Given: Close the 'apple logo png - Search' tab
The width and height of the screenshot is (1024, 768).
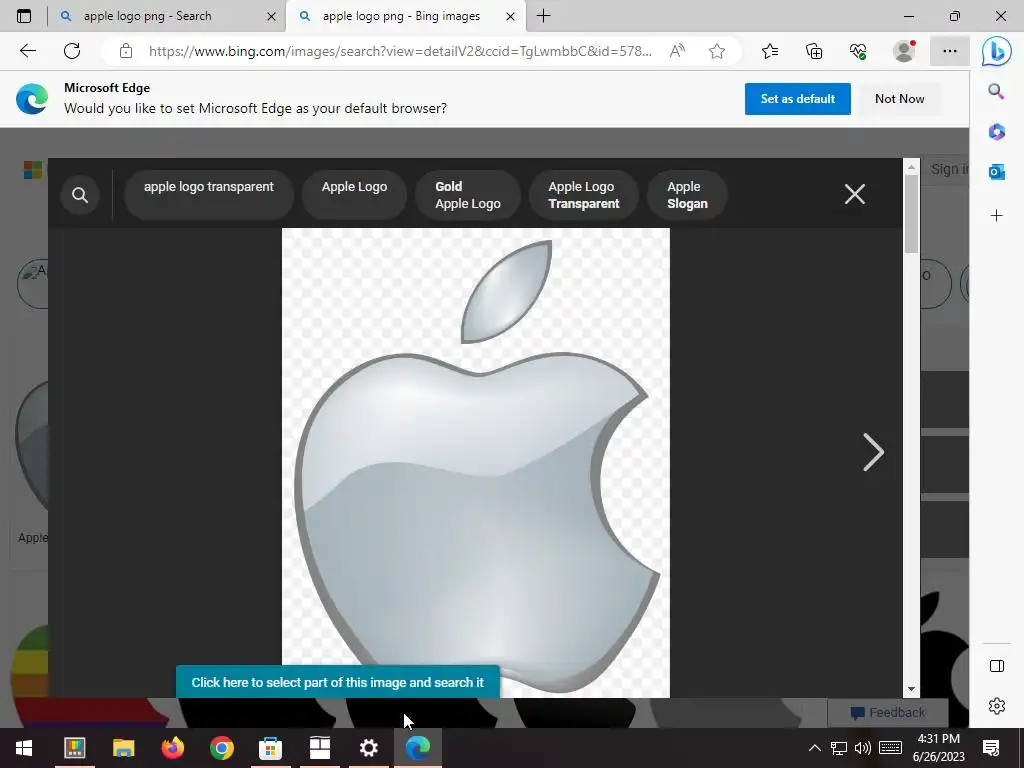Looking at the screenshot, I should (271, 17).
